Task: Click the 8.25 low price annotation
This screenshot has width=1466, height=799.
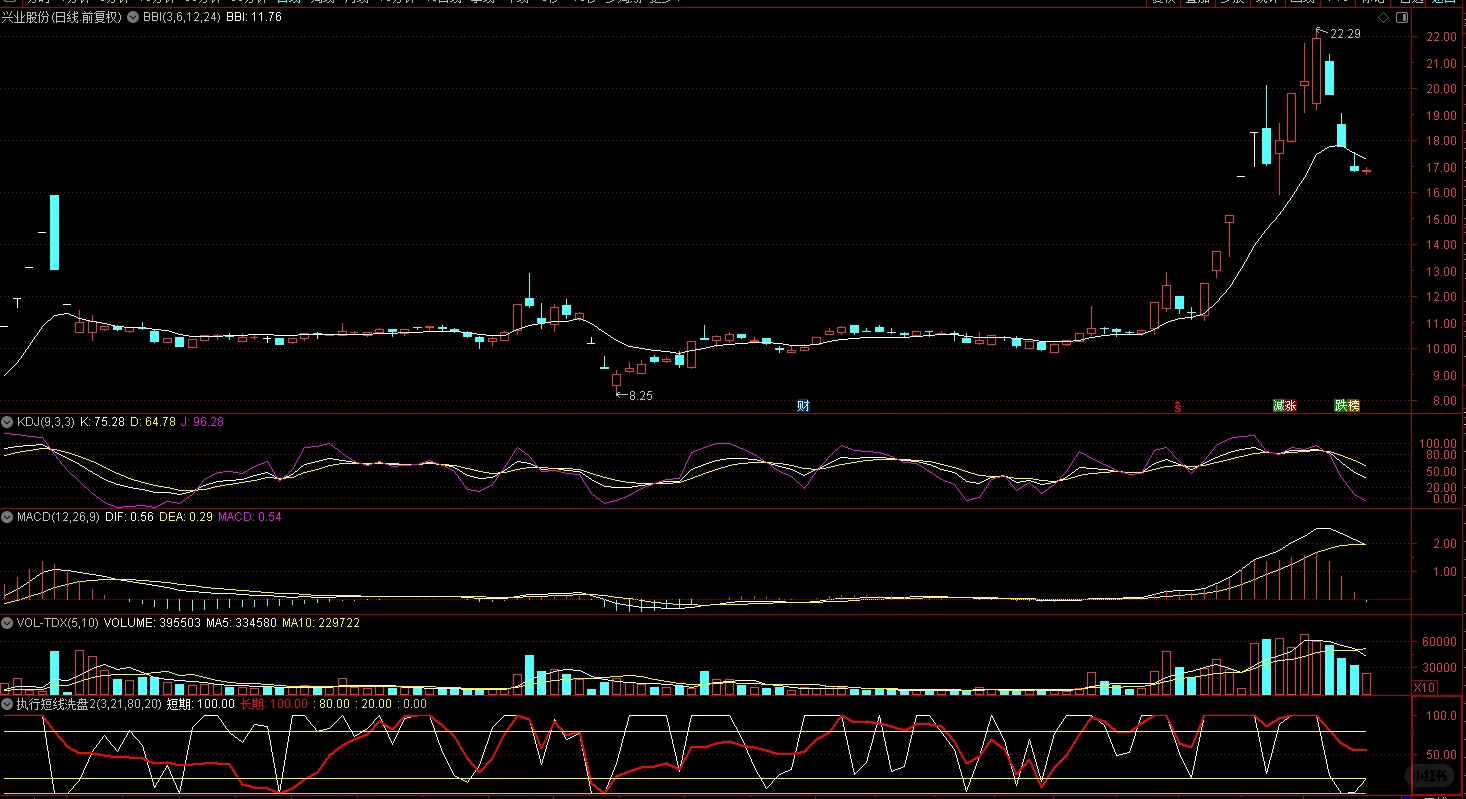Action: point(640,396)
